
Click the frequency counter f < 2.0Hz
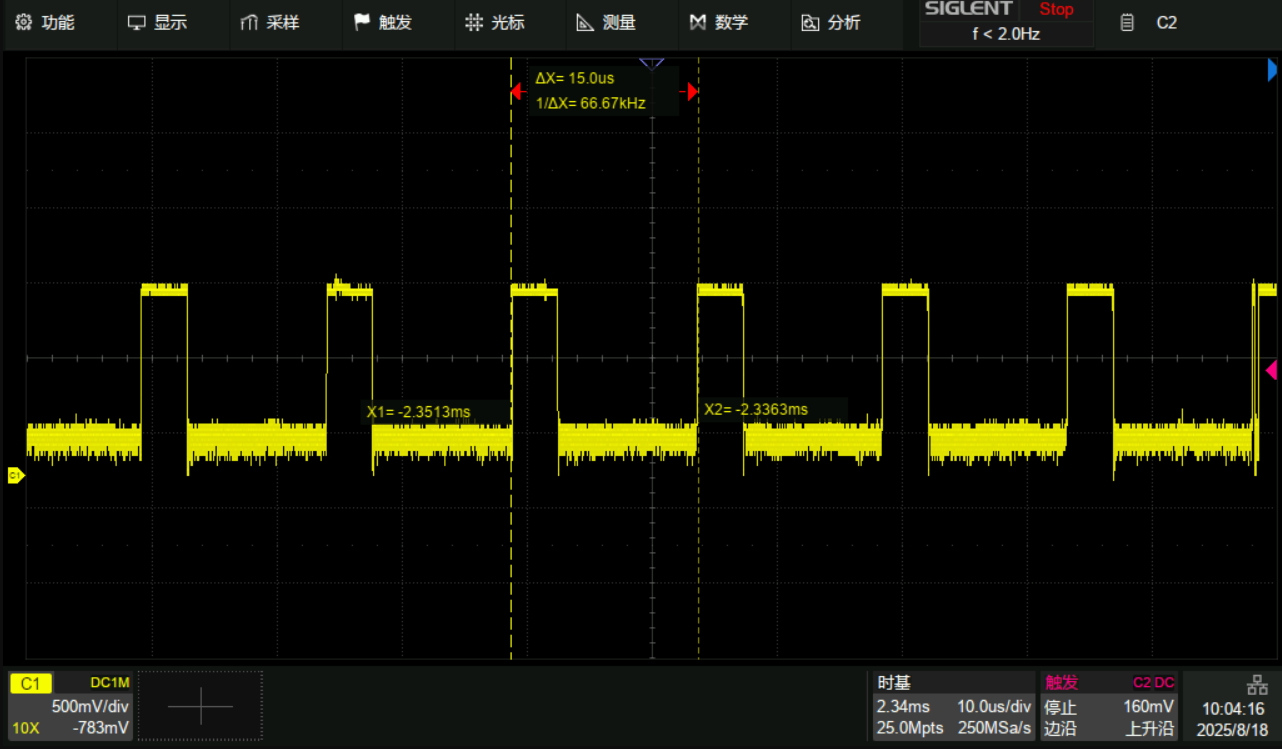tap(1006, 34)
